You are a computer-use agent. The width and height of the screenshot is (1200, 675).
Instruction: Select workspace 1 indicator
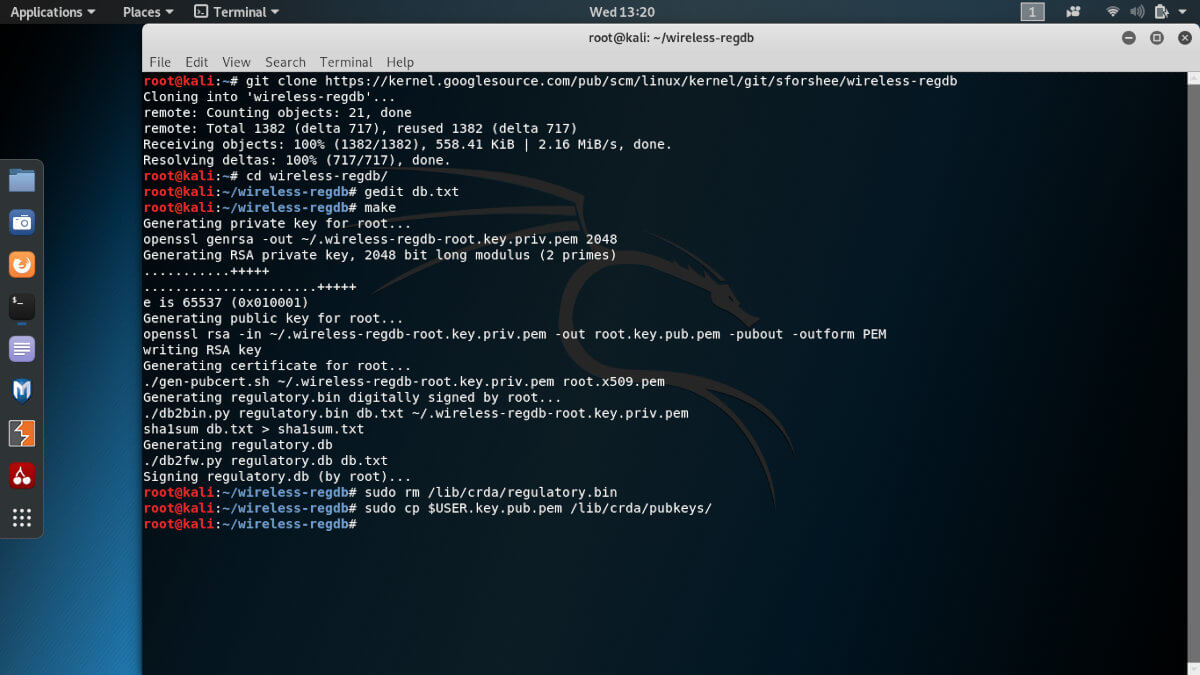tap(1032, 12)
